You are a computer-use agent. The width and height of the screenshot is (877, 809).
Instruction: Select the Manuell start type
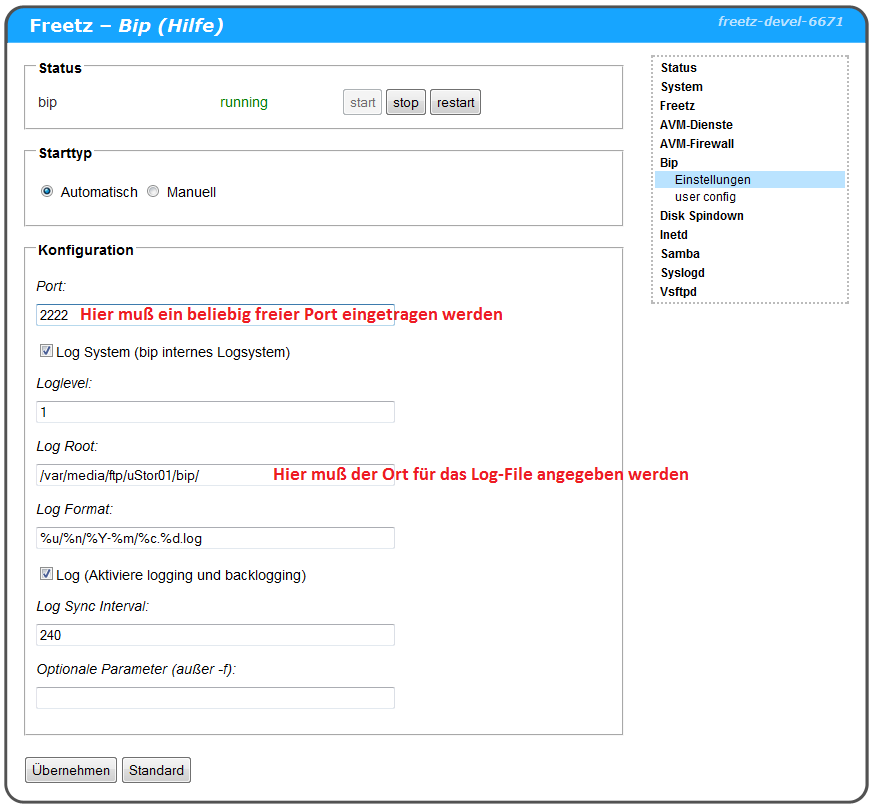point(153,192)
